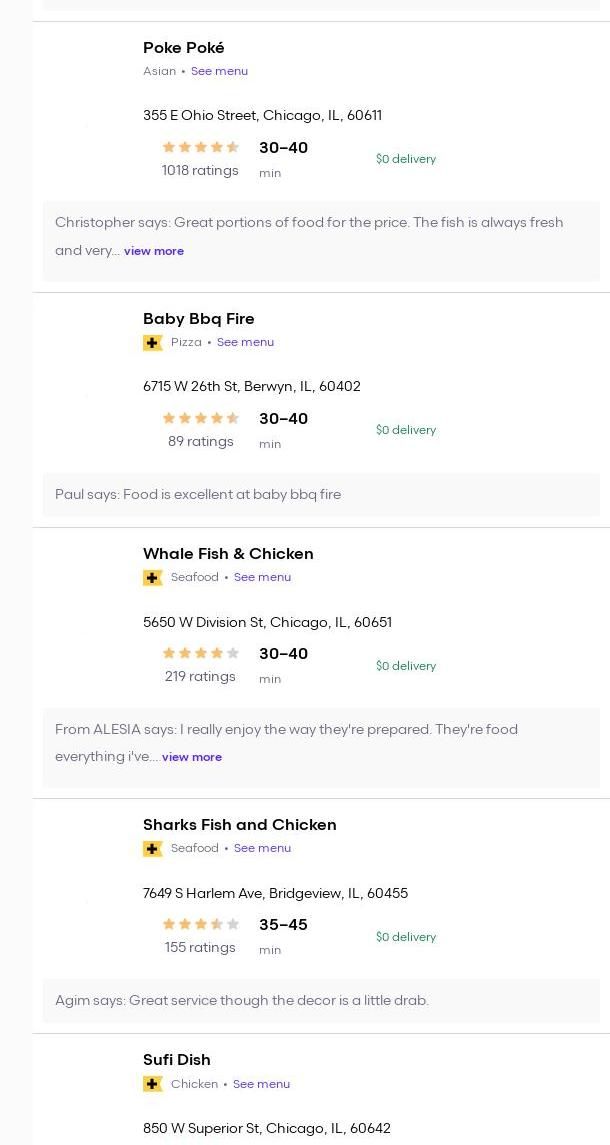The image size is (610, 1145).
Task: Expand Christopher's review with view more
Action: coord(154,251)
